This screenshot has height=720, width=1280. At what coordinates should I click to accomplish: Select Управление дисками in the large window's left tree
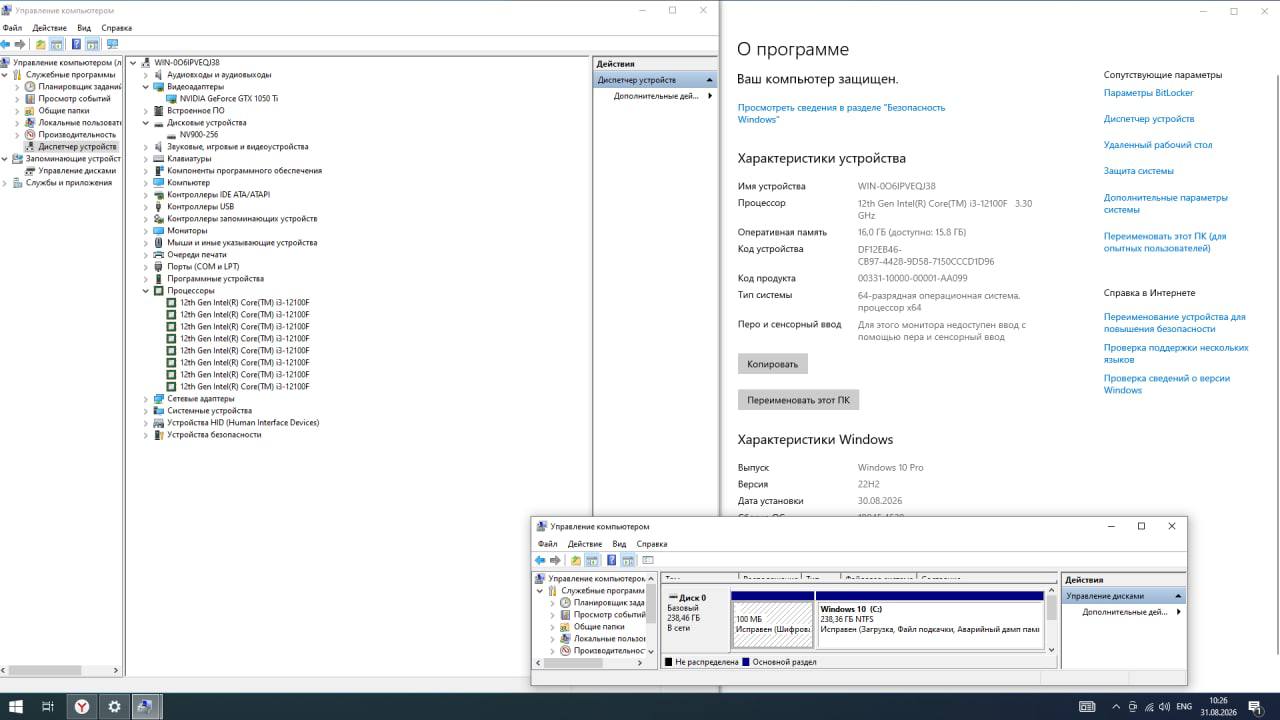[77, 171]
